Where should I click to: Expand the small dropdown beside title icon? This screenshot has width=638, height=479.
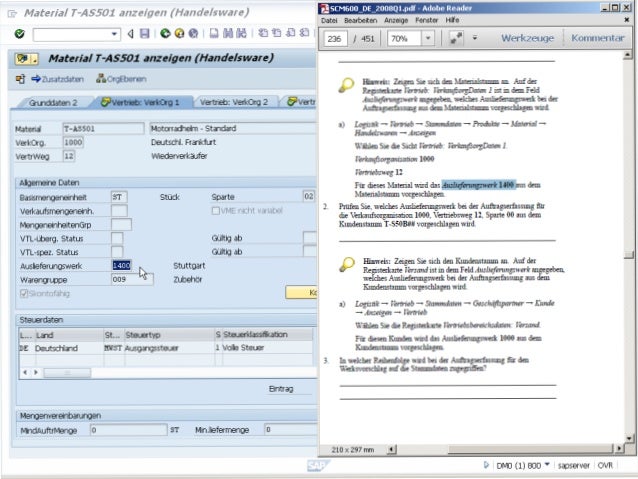click(35, 59)
